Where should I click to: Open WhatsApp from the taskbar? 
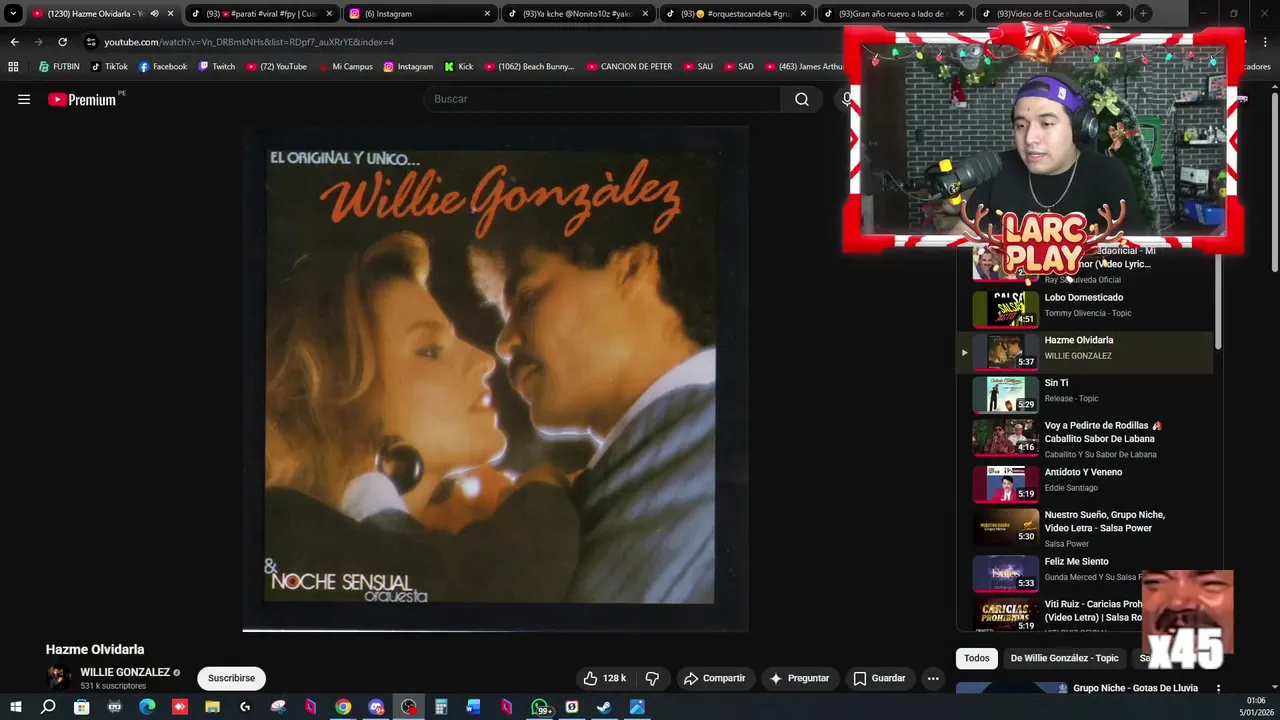pos(540,707)
